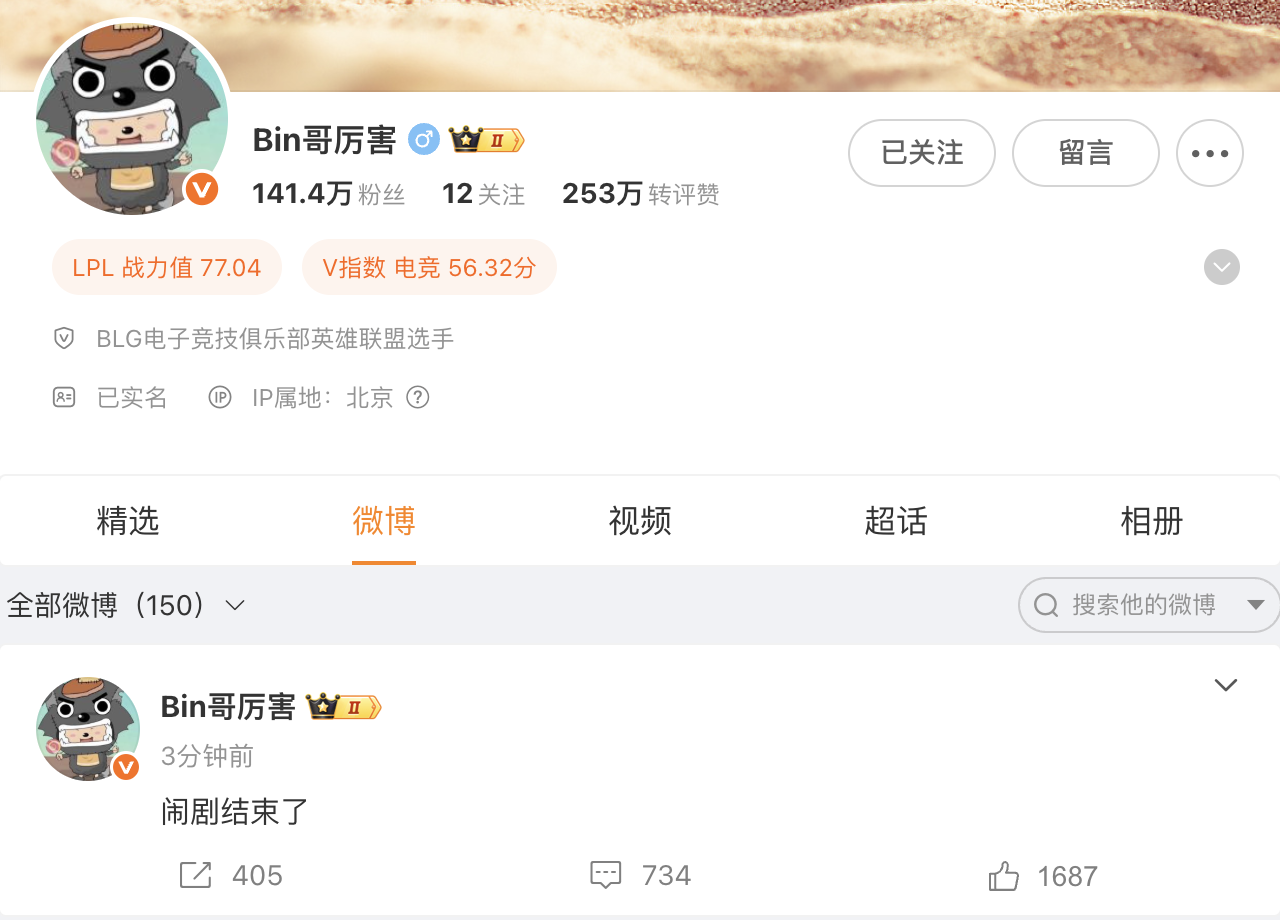This screenshot has height=920, width=1280.
Task: Open the large profile avatar picture
Action: click(134, 118)
